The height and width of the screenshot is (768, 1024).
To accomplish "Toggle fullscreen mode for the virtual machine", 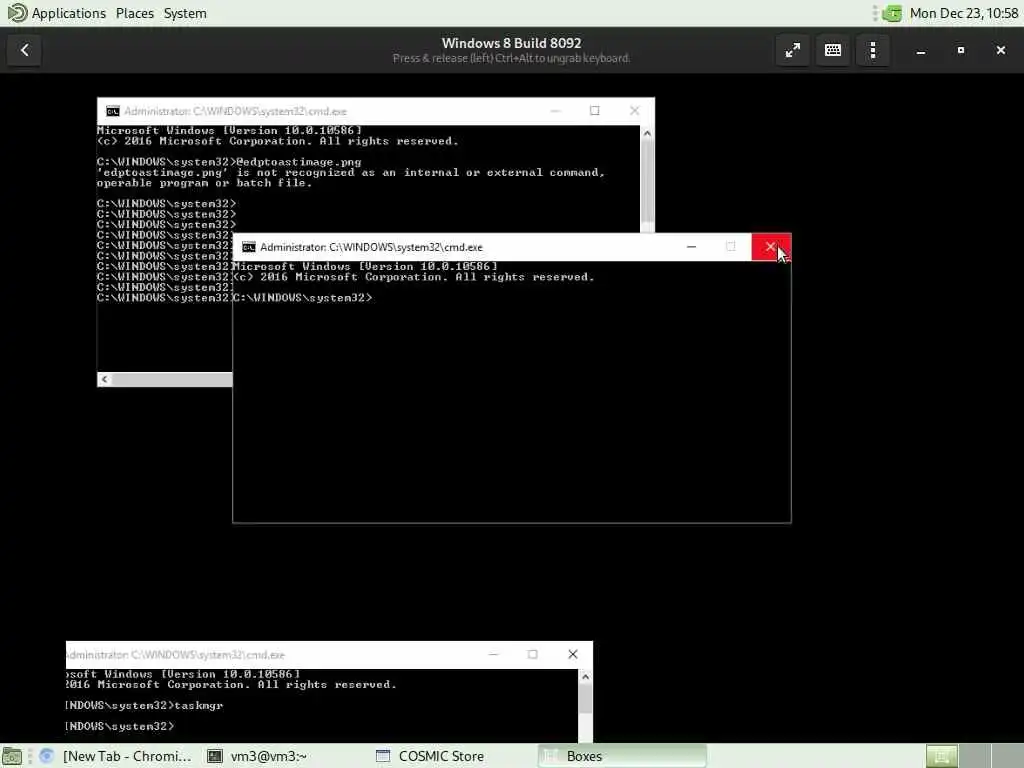I will (793, 50).
